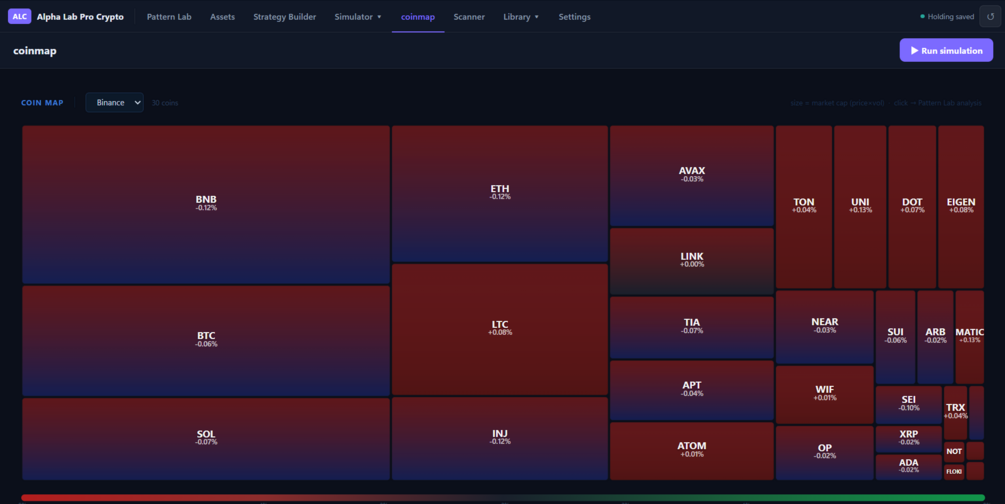Select the ATOM tile
Viewport: 1005px width, 504px height.
pyautogui.click(x=692, y=451)
